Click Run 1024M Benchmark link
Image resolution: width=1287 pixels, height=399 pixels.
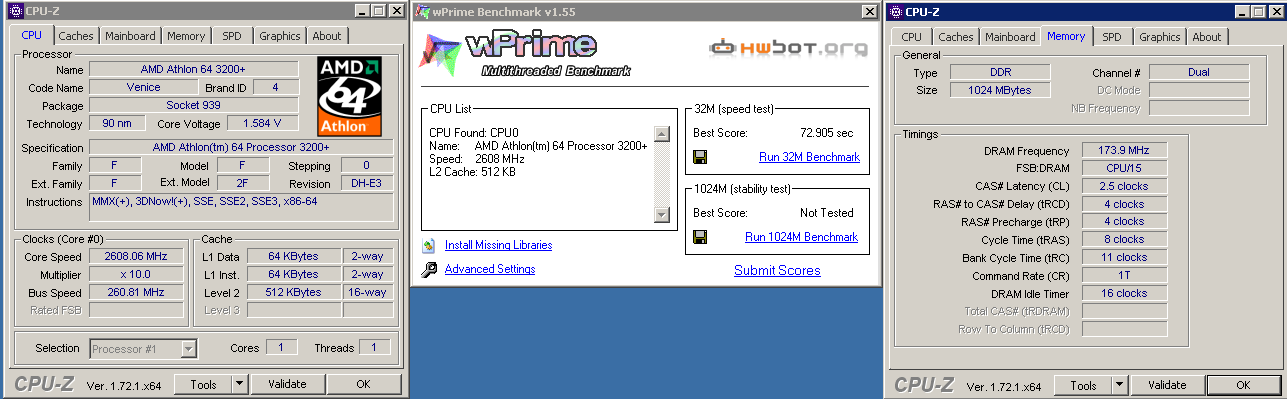(x=802, y=237)
